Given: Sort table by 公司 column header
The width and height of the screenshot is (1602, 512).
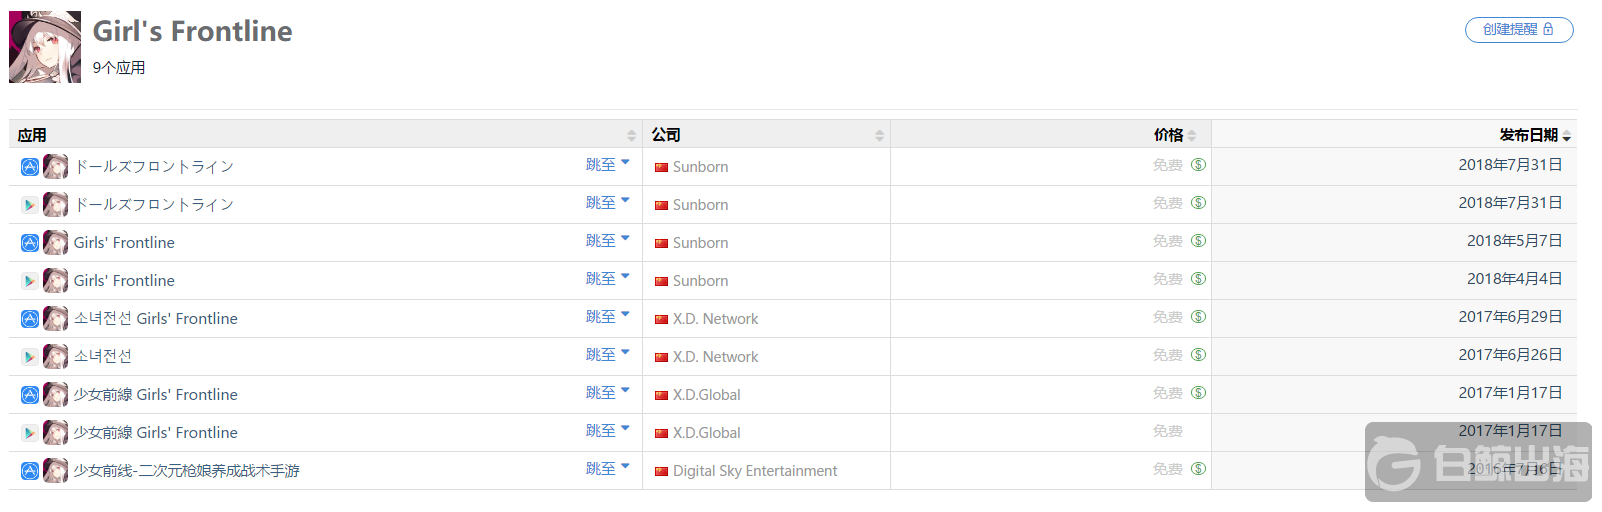Looking at the screenshot, I should 766,135.
